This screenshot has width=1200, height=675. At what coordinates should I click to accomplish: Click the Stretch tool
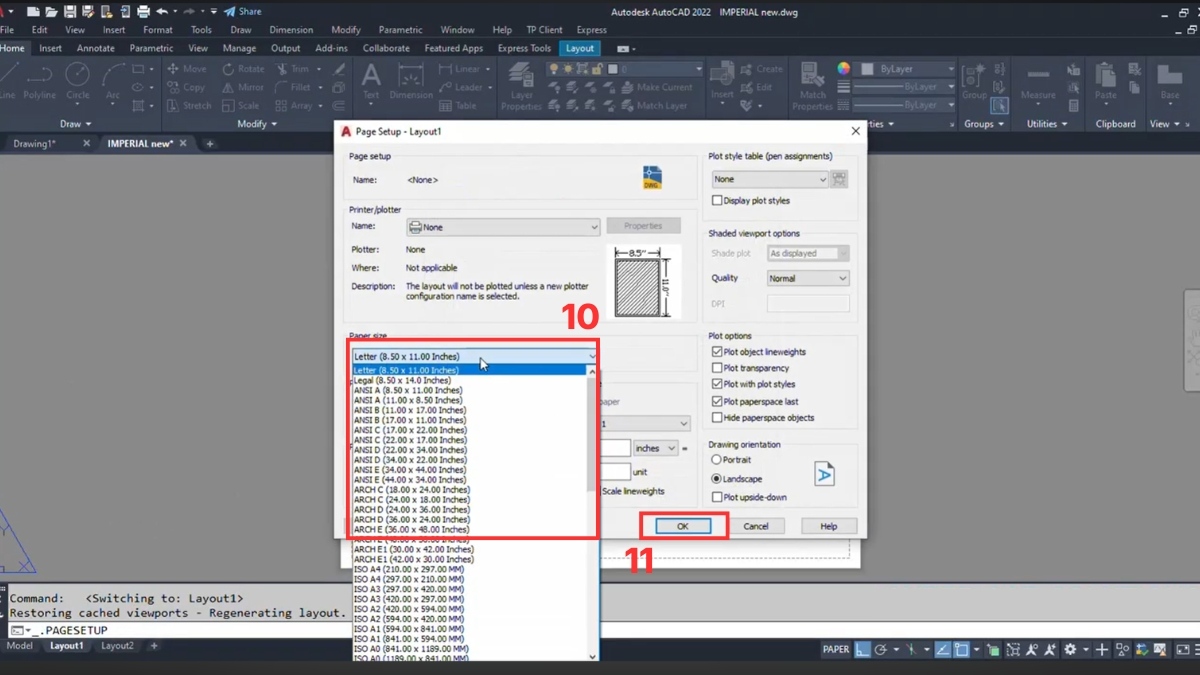click(189, 105)
